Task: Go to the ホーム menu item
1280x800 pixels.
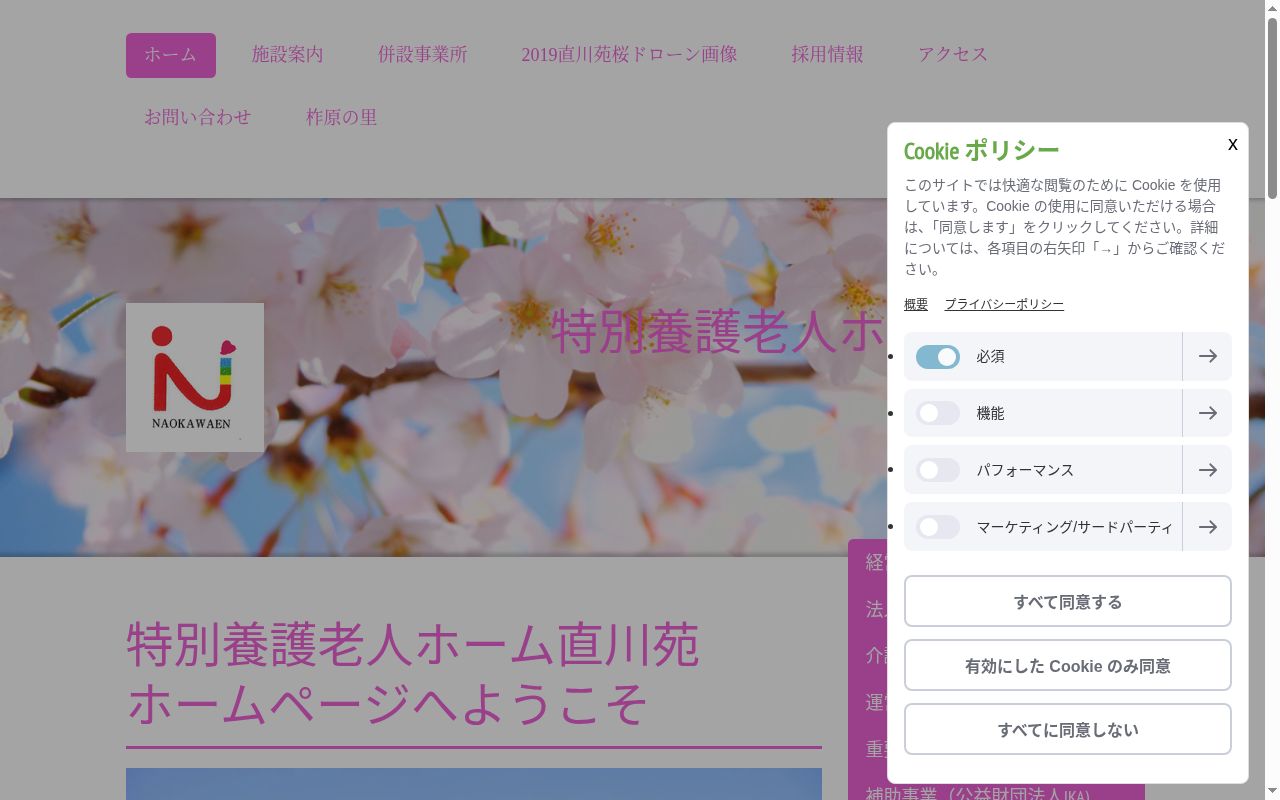Action: pos(171,55)
